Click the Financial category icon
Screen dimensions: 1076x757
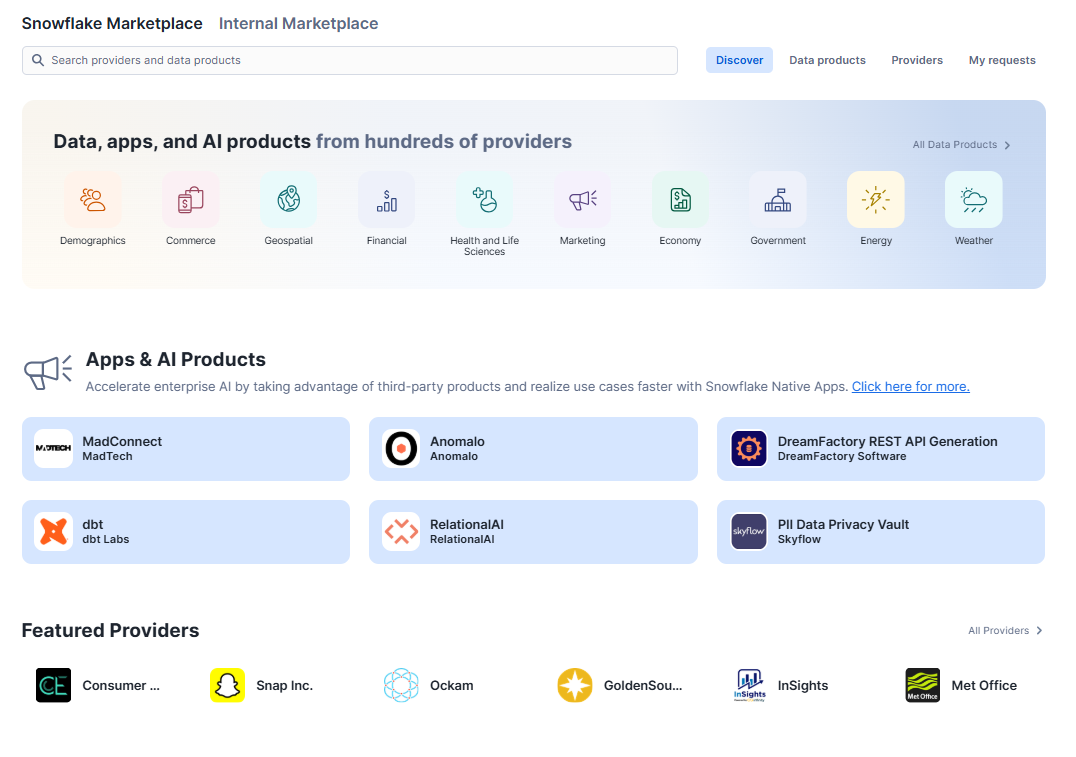[x=386, y=199]
